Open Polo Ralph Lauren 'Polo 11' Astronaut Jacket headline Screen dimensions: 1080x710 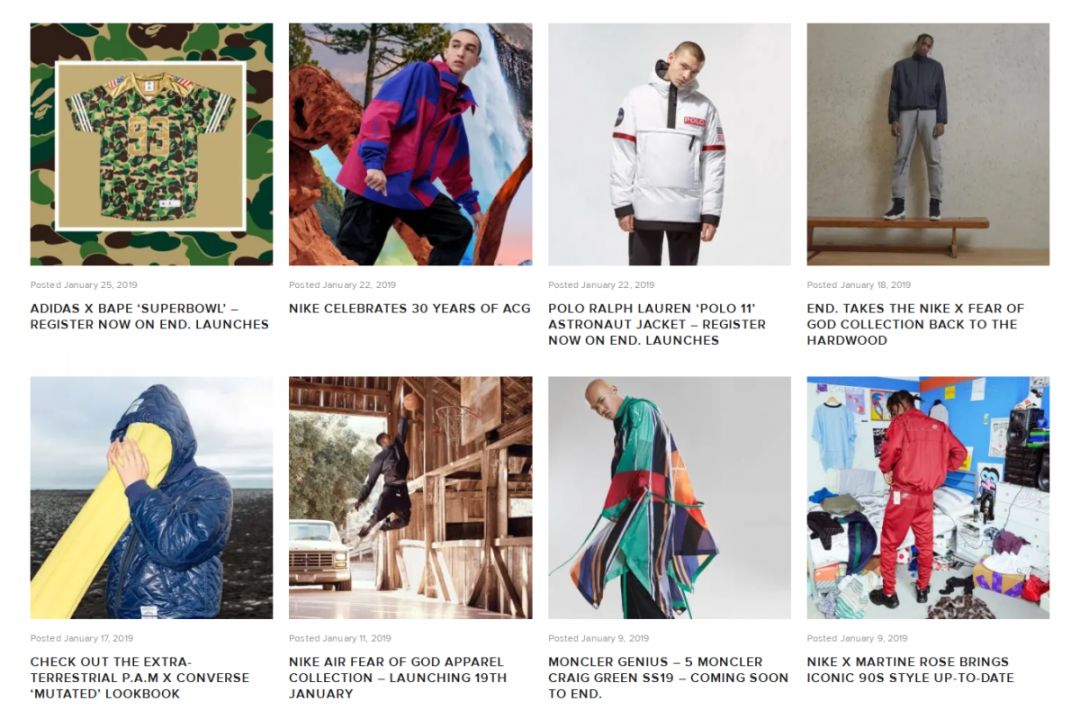[657, 324]
